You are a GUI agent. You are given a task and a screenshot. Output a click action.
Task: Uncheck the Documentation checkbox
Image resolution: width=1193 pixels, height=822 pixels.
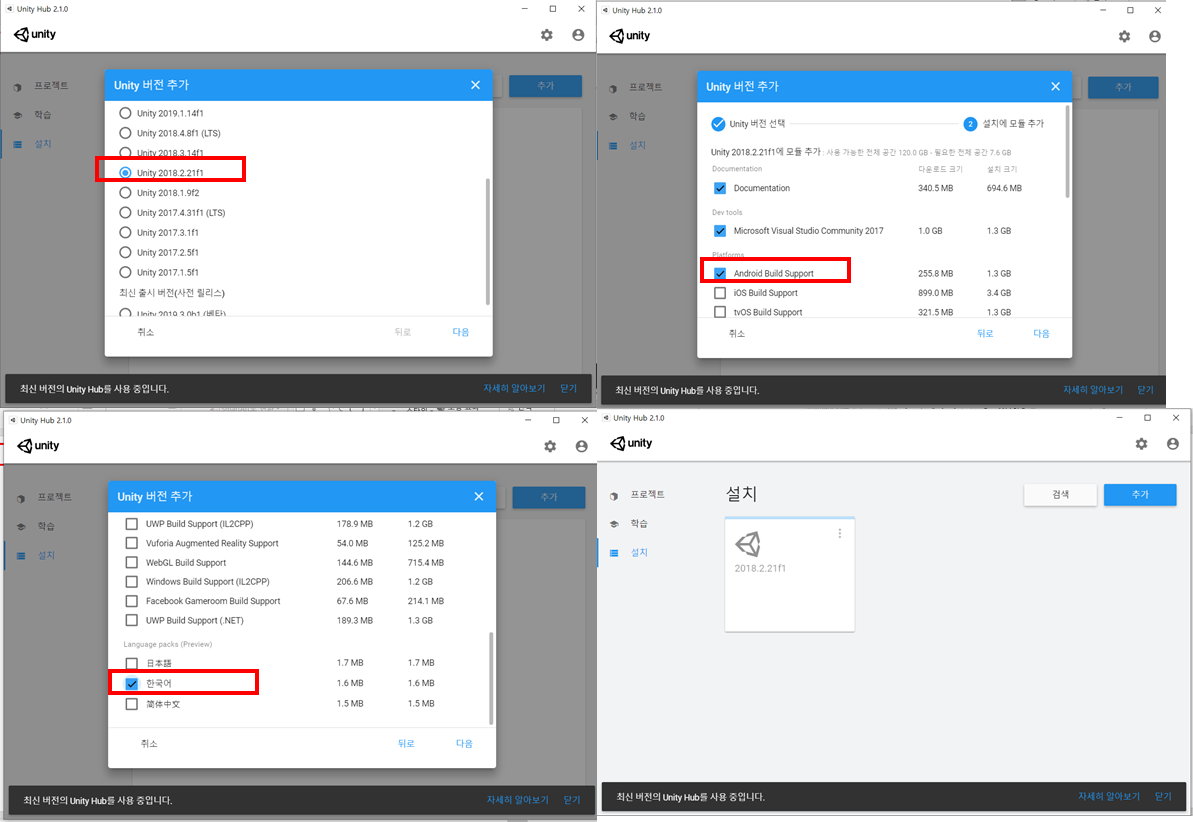point(720,188)
